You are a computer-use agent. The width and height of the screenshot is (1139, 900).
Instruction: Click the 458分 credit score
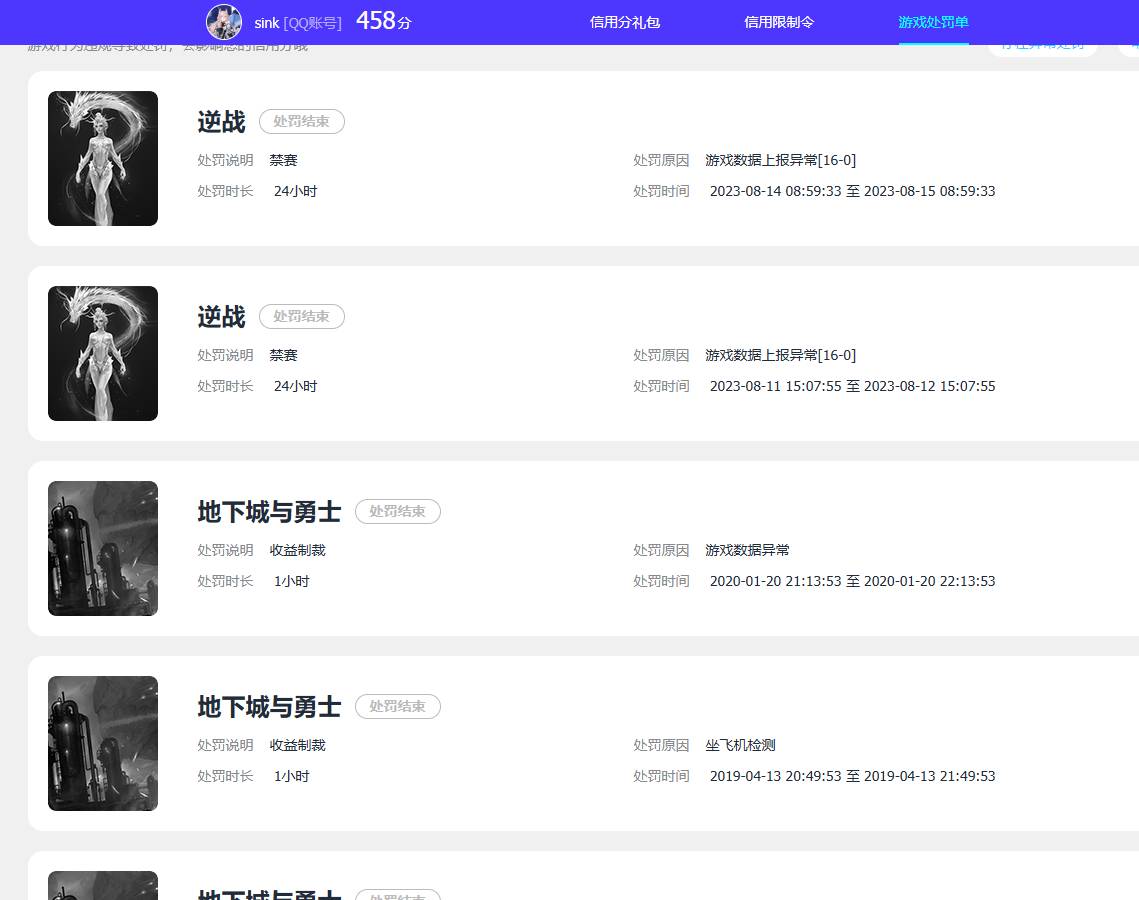383,21
